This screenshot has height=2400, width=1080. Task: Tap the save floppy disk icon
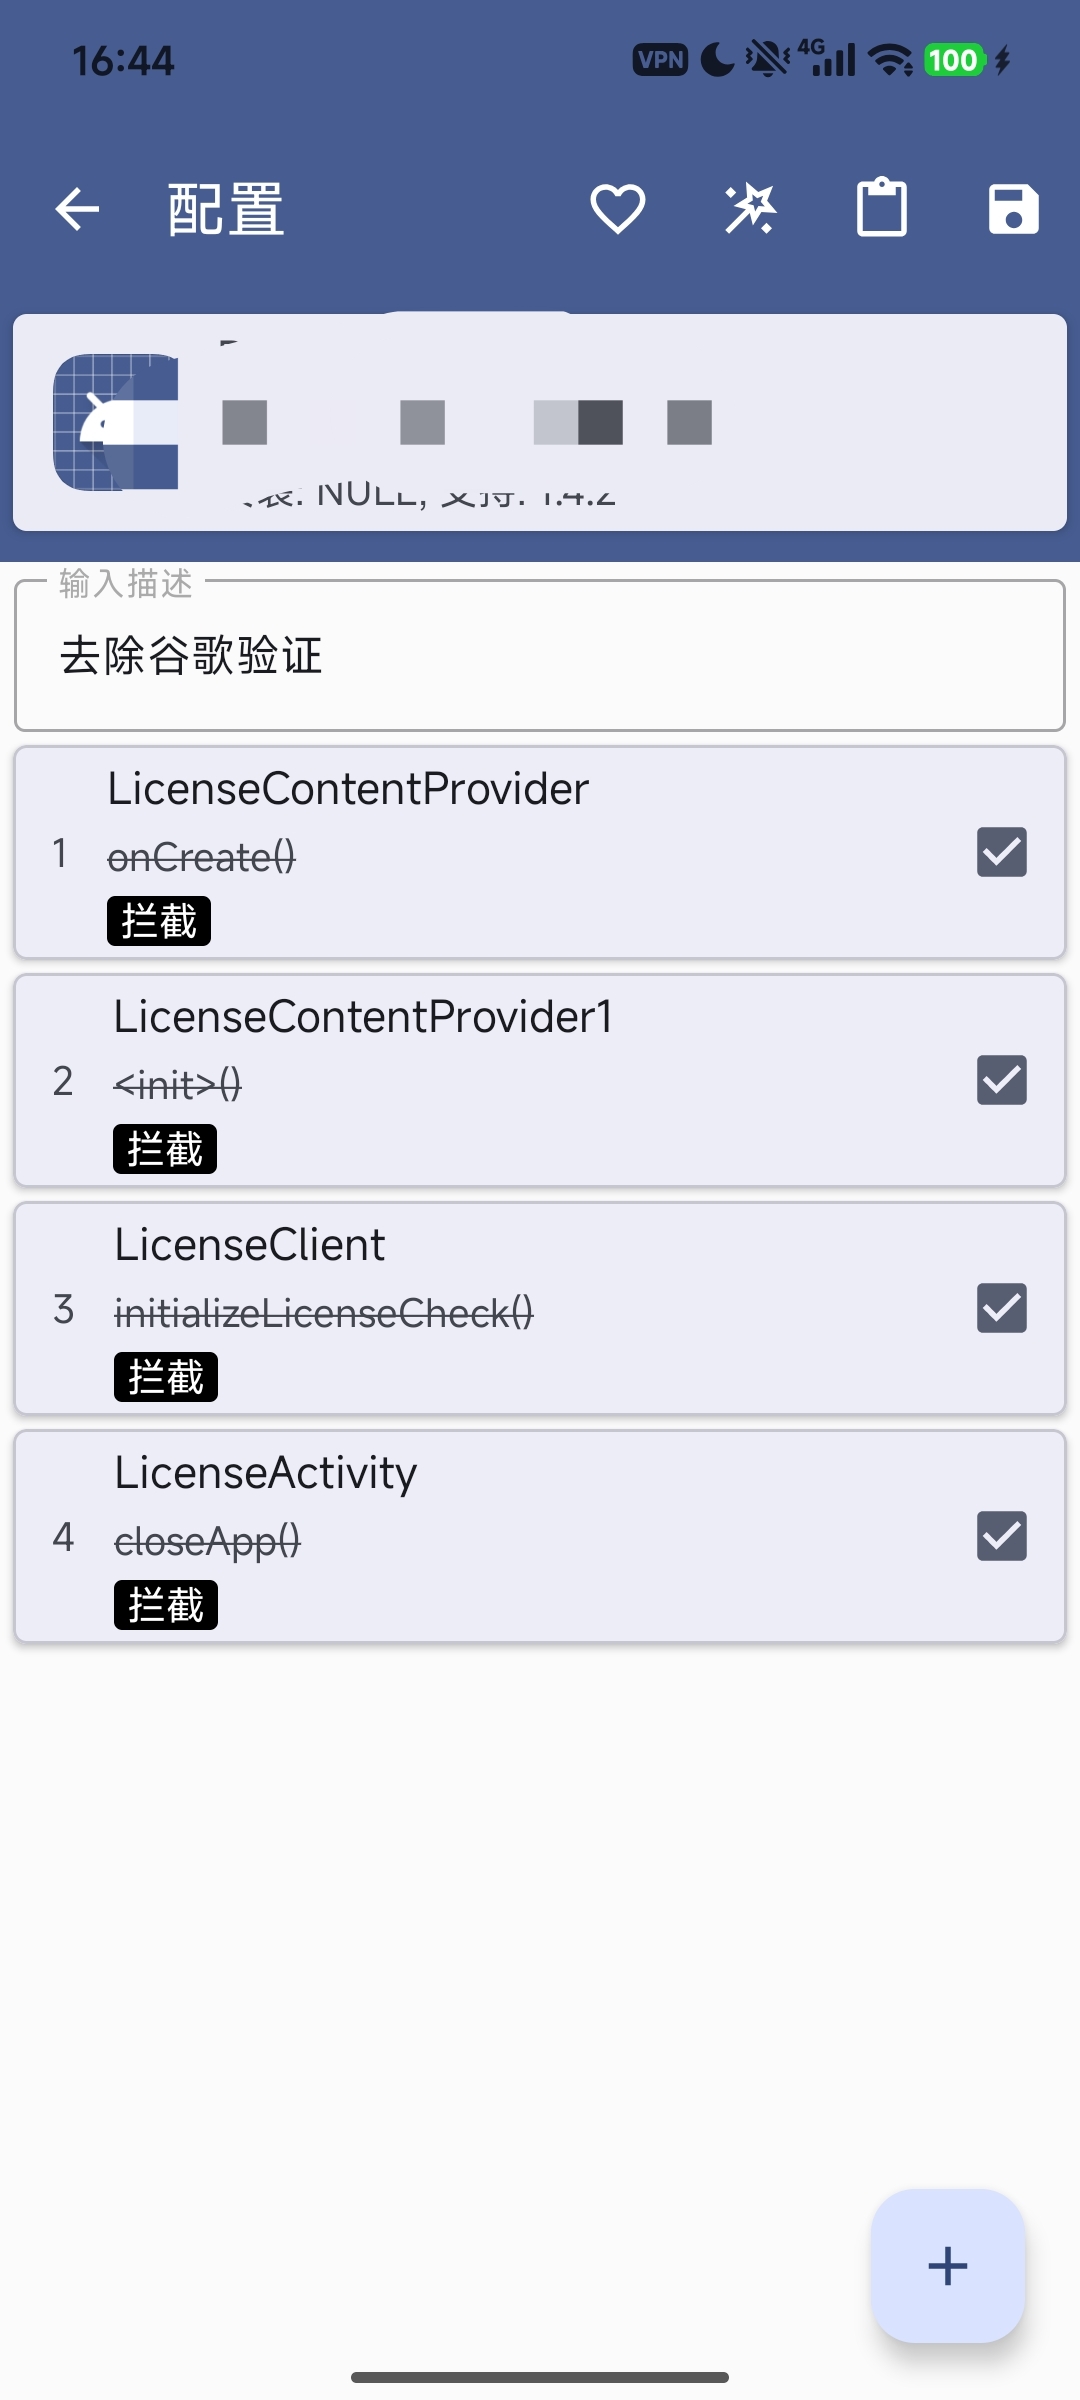click(1013, 210)
